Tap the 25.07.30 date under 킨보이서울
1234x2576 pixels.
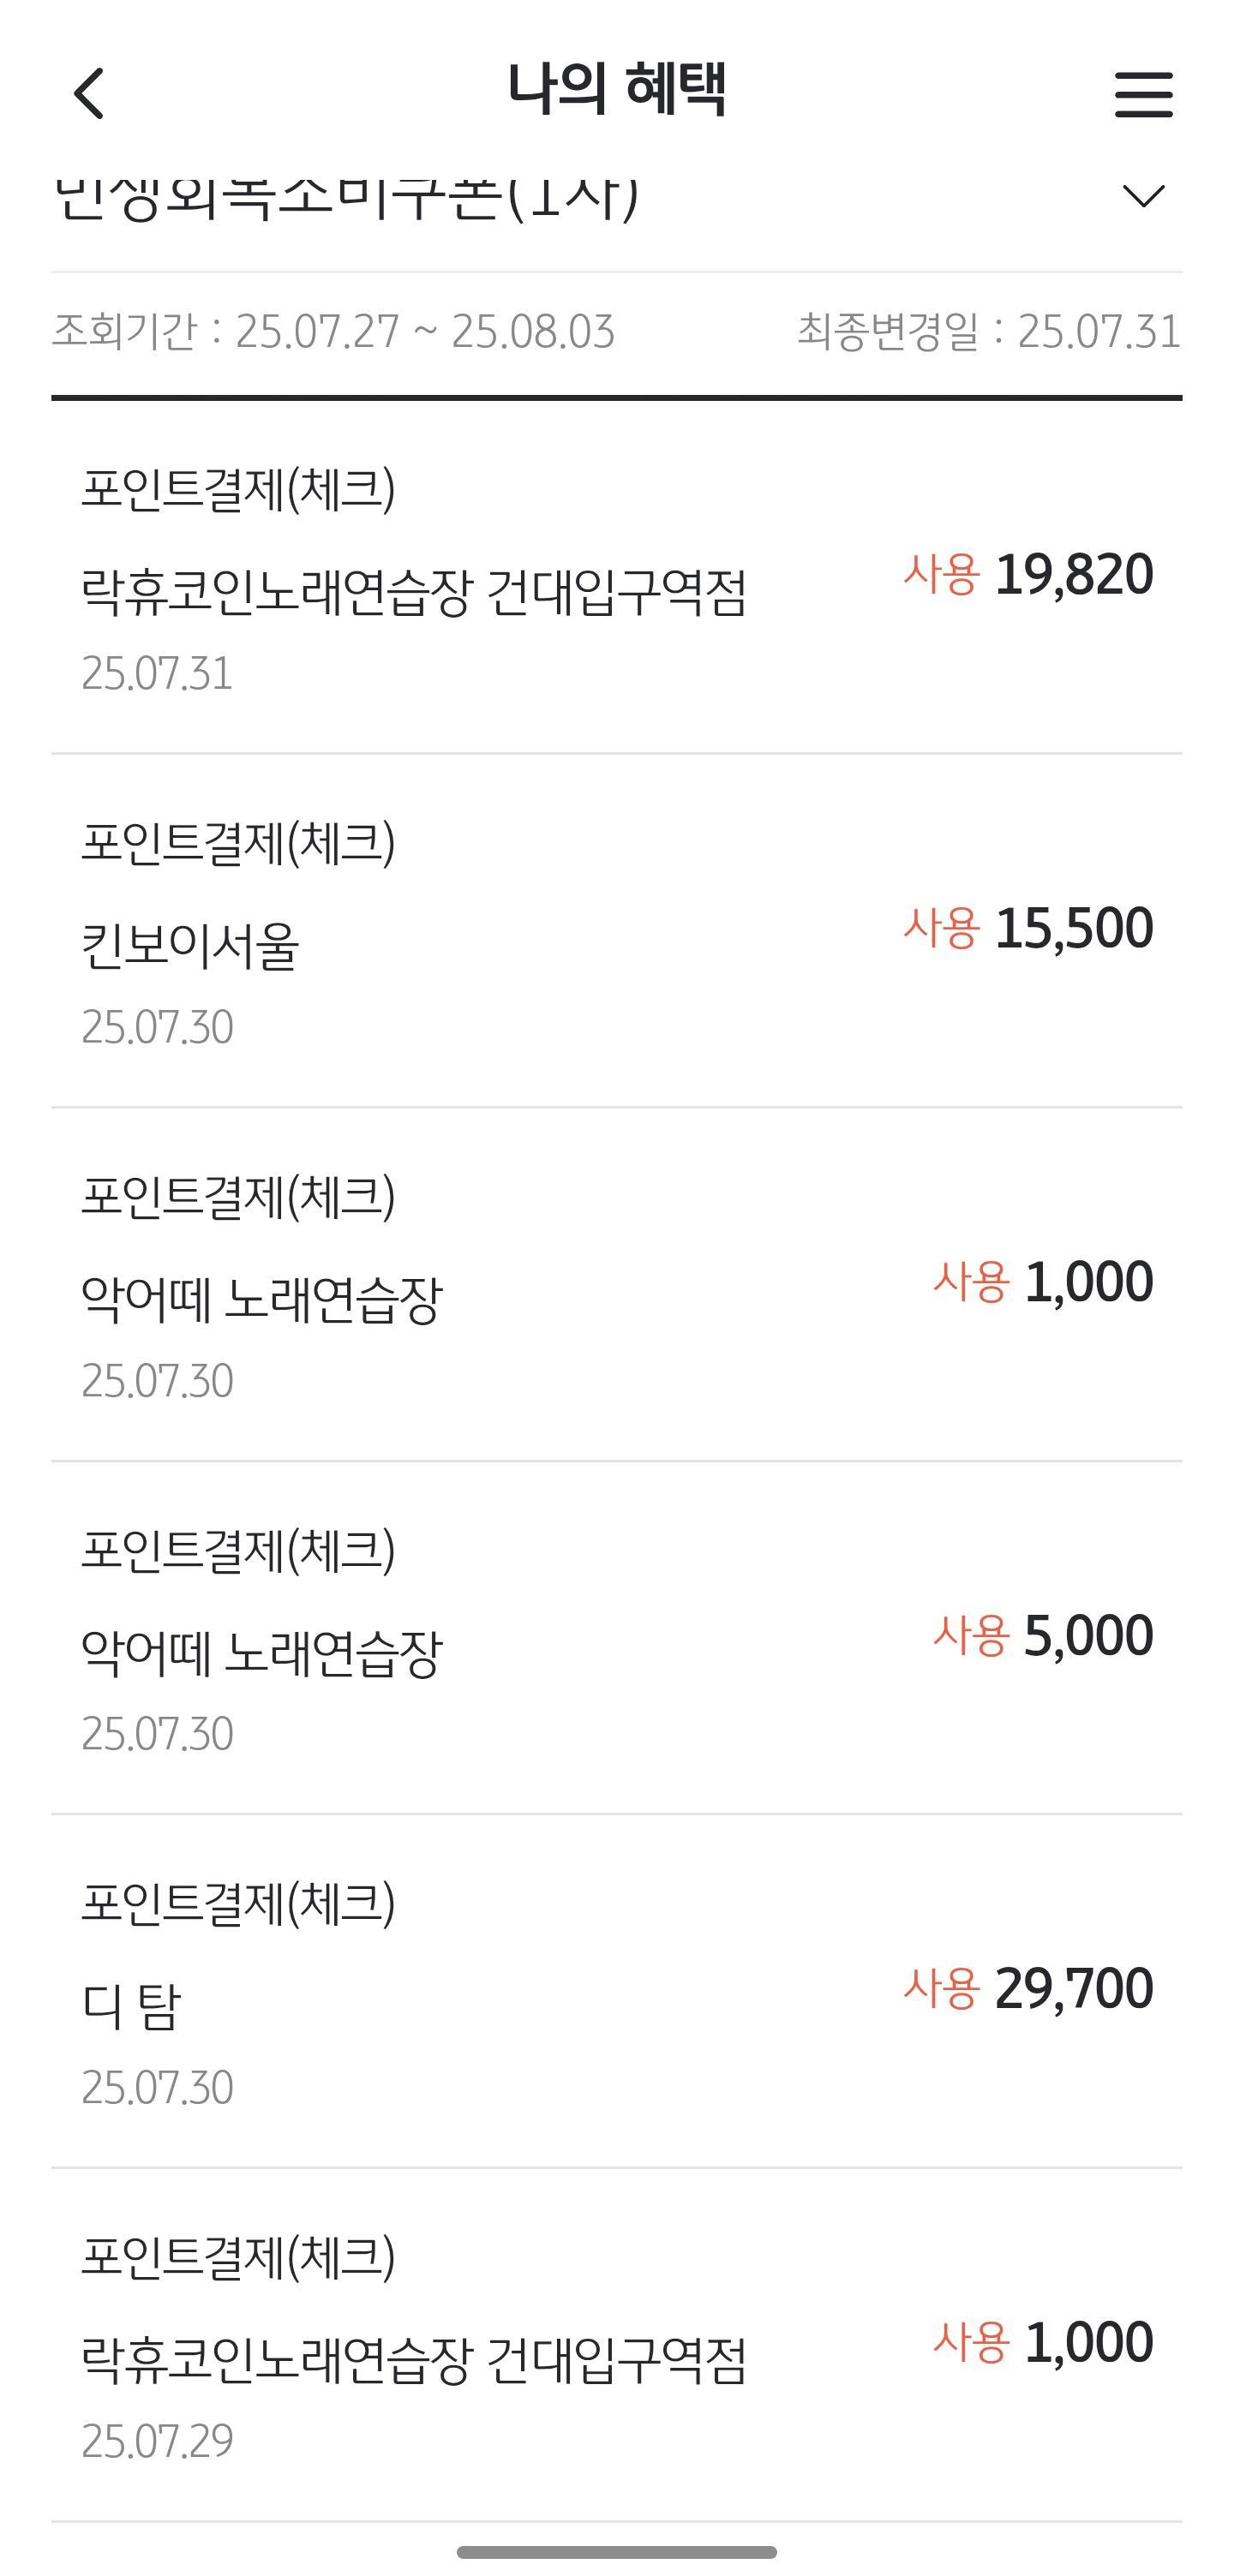157,1027
